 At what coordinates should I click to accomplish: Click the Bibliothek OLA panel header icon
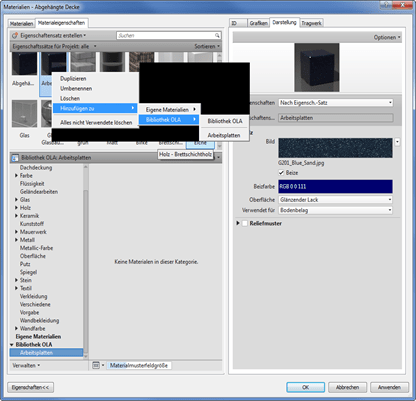(15, 158)
